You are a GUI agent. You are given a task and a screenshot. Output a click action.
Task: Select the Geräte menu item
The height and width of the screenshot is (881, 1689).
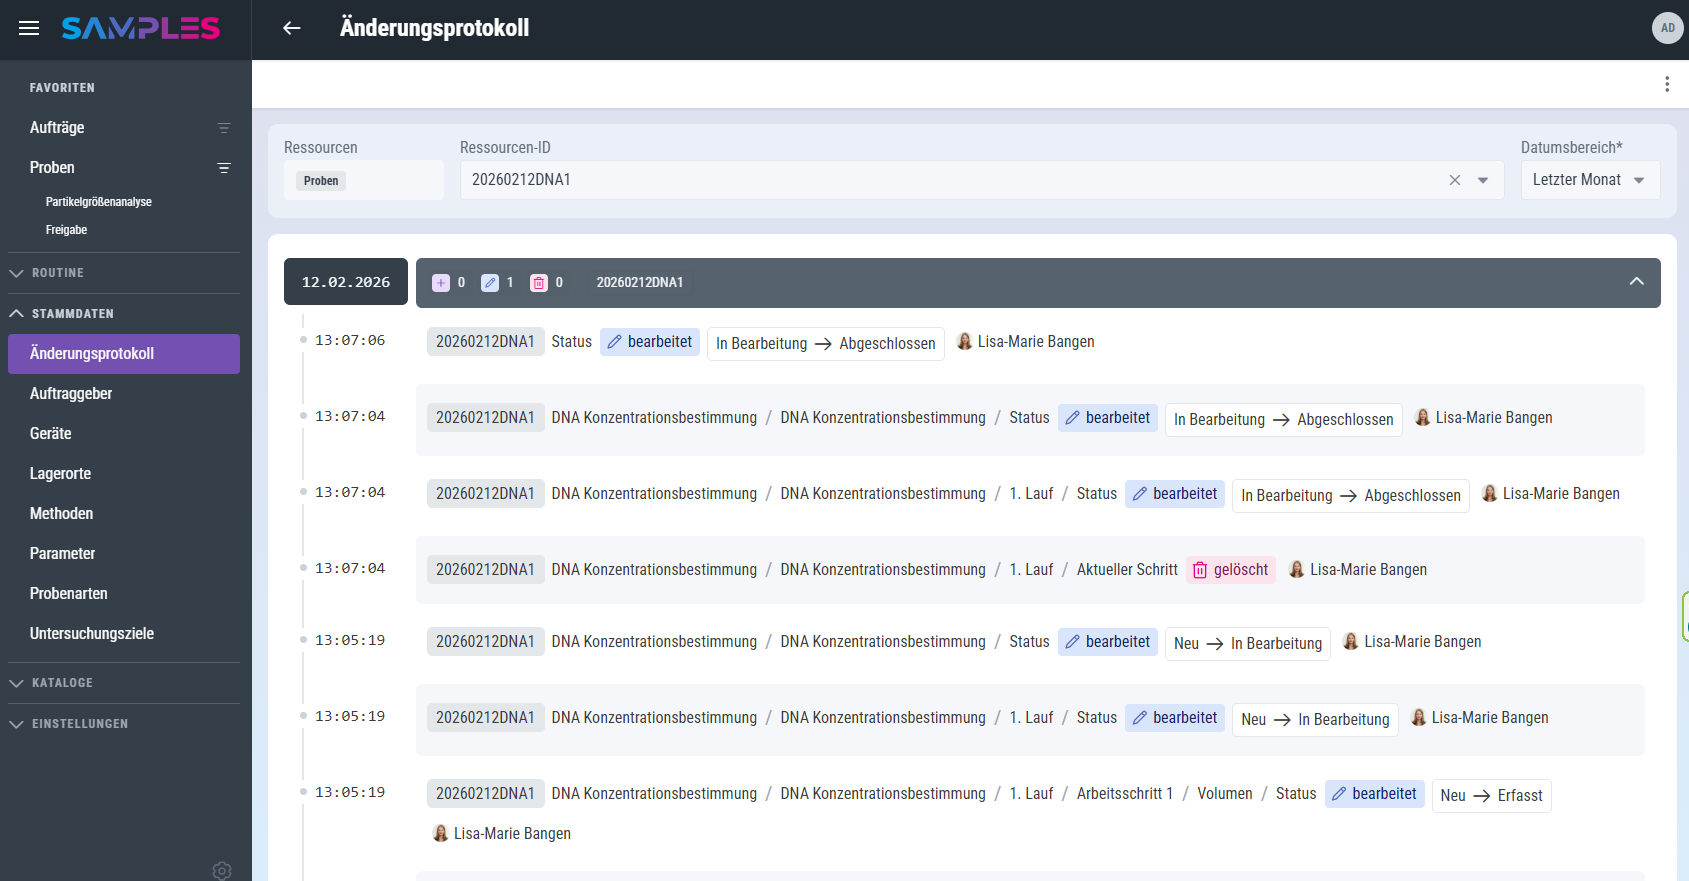point(51,434)
